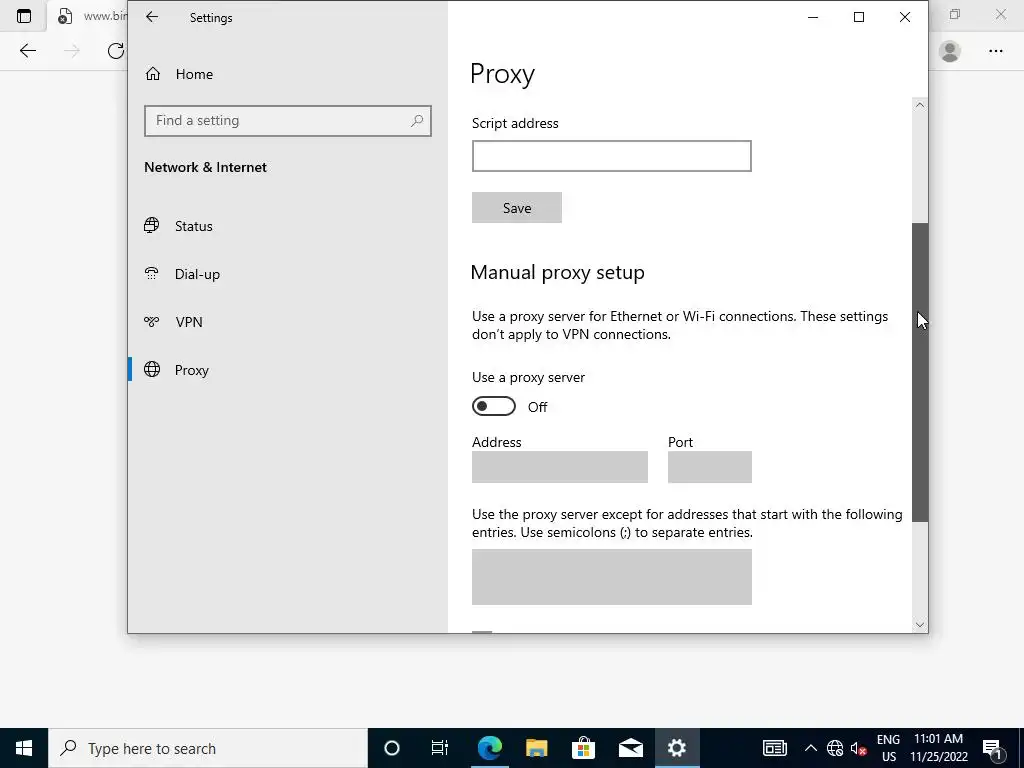Open Microsoft Edge from the taskbar
This screenshot has width=1024, height=768.
[489, 748]
